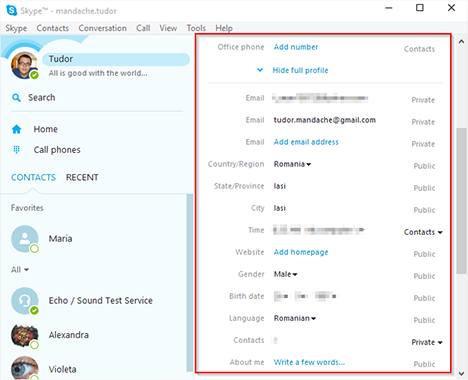Click the profile pane scroll down arrow
The width and height of the screenshot is (468, 380).
[461, 373]
